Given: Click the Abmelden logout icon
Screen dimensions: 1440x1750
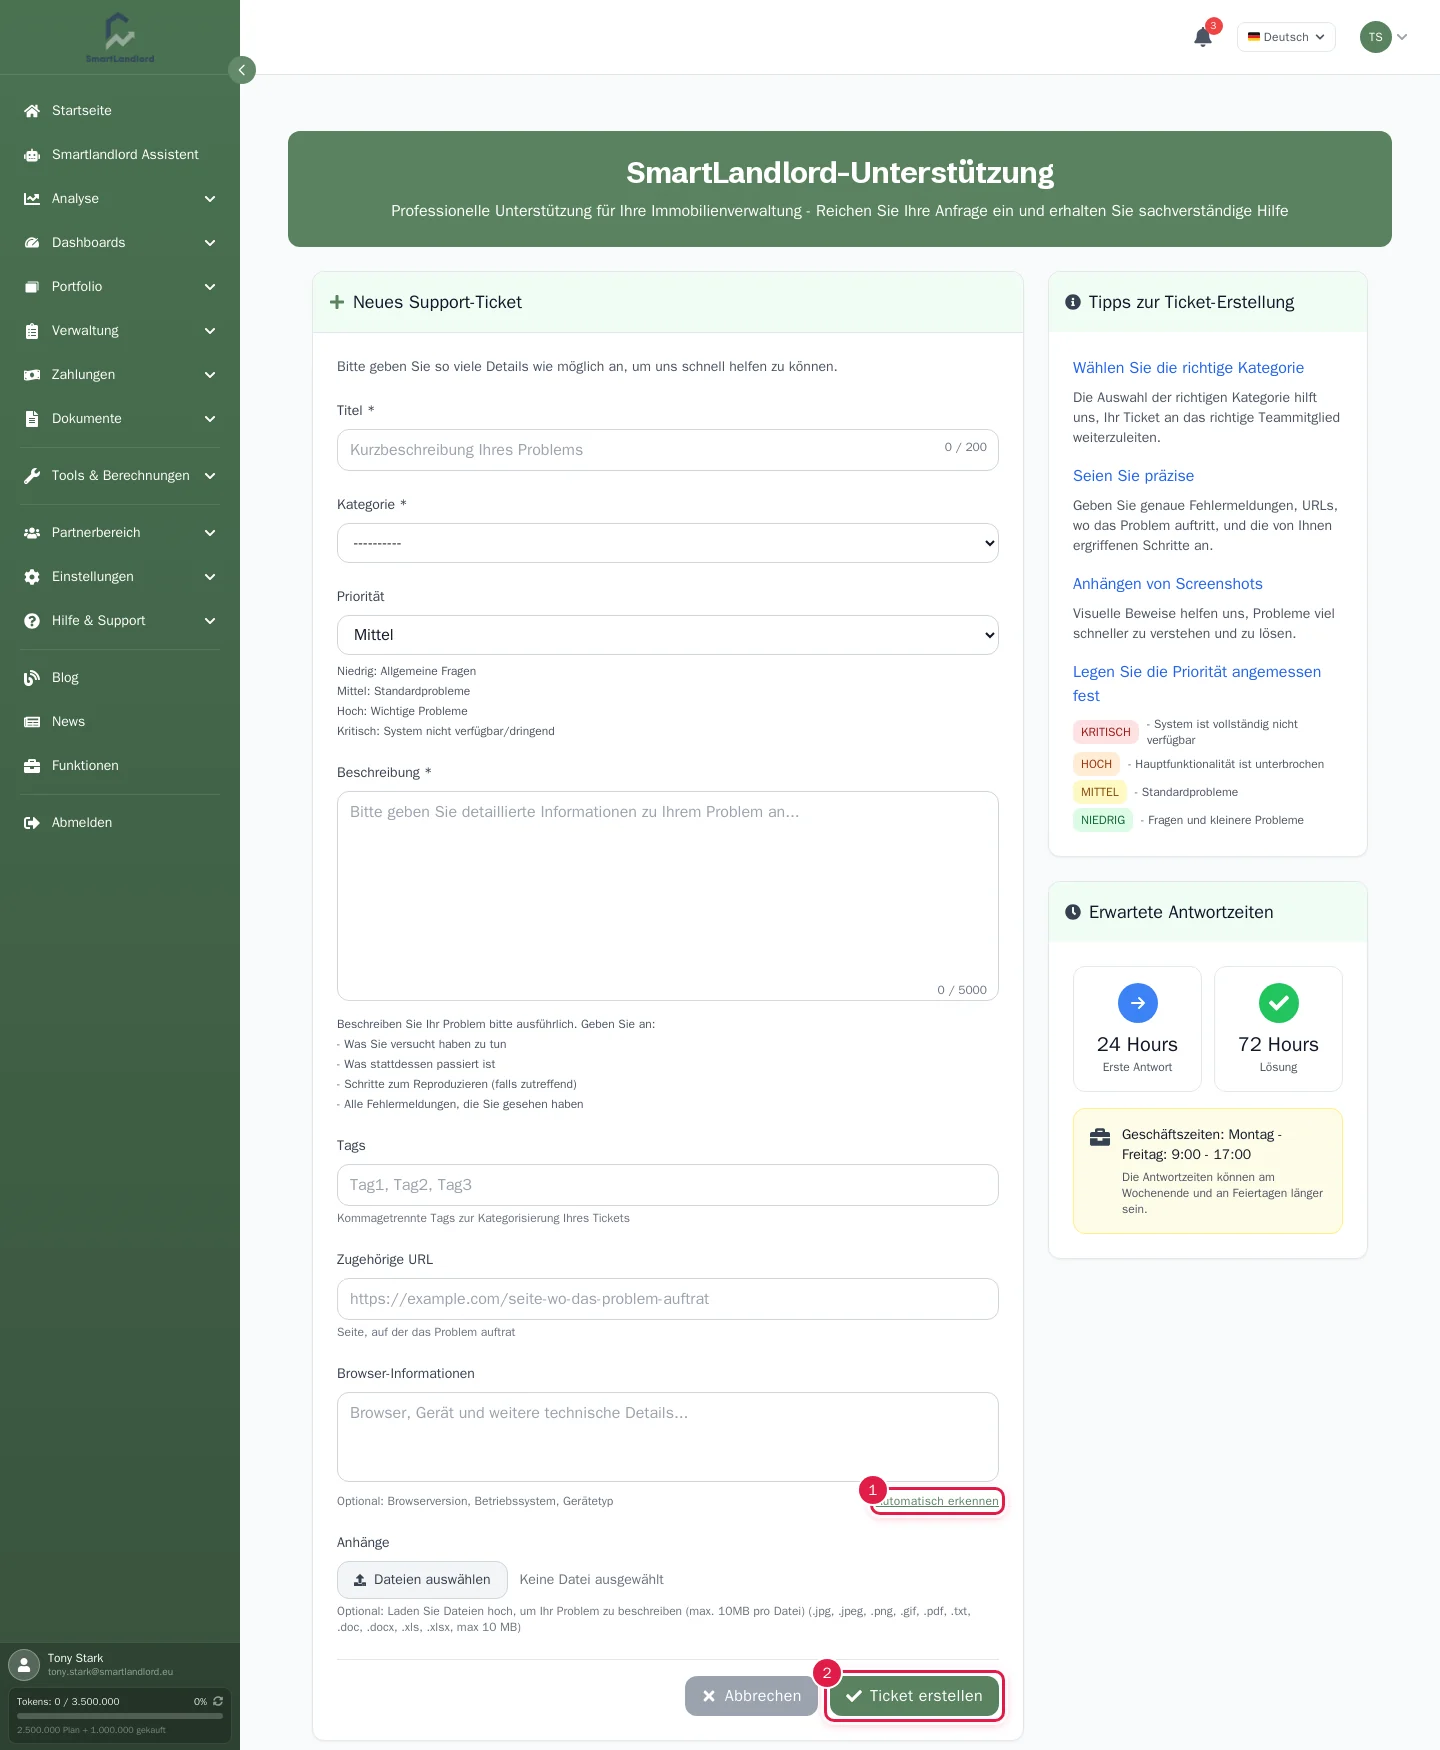Looking at the screenshot, I should (x=32, y=823).
